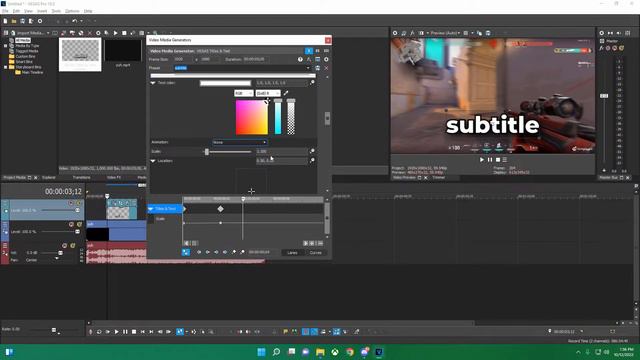This screenshot has height=360, width=640.
Task: Toggle sync cursor button in keyframe controller
Action: [186, 252]
